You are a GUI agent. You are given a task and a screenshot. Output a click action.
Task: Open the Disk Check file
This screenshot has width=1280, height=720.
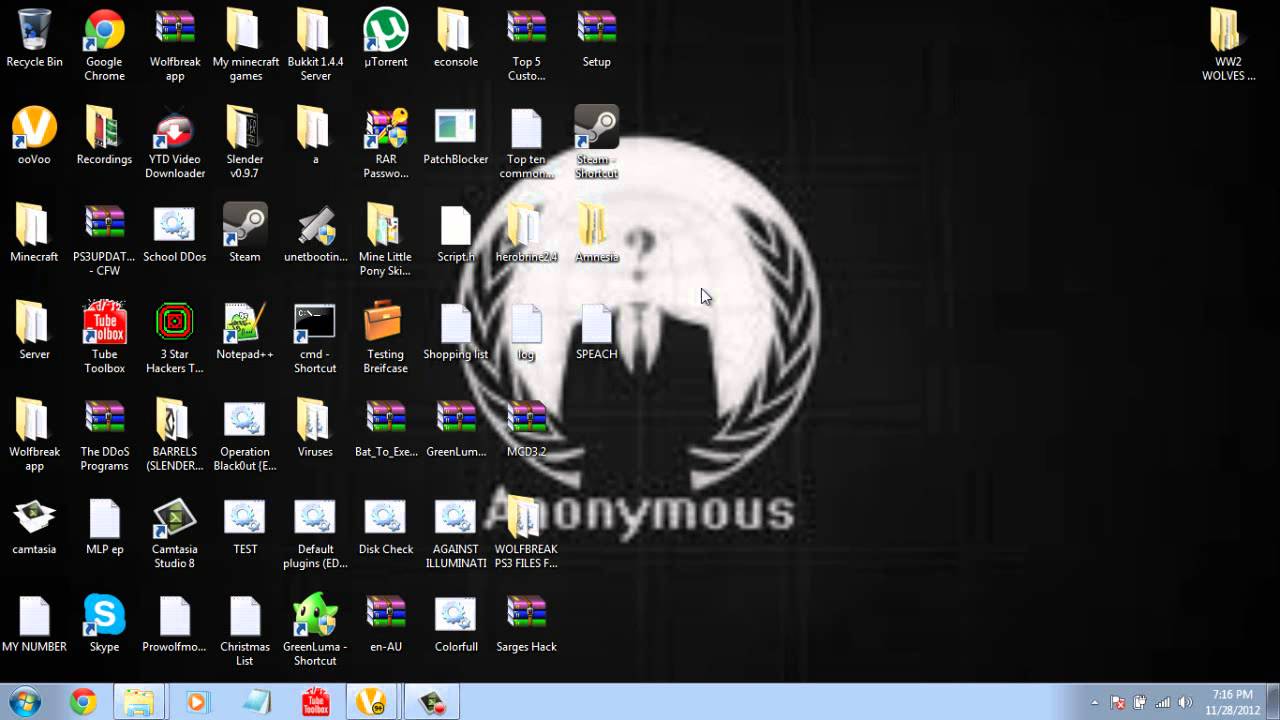[385, 526]
